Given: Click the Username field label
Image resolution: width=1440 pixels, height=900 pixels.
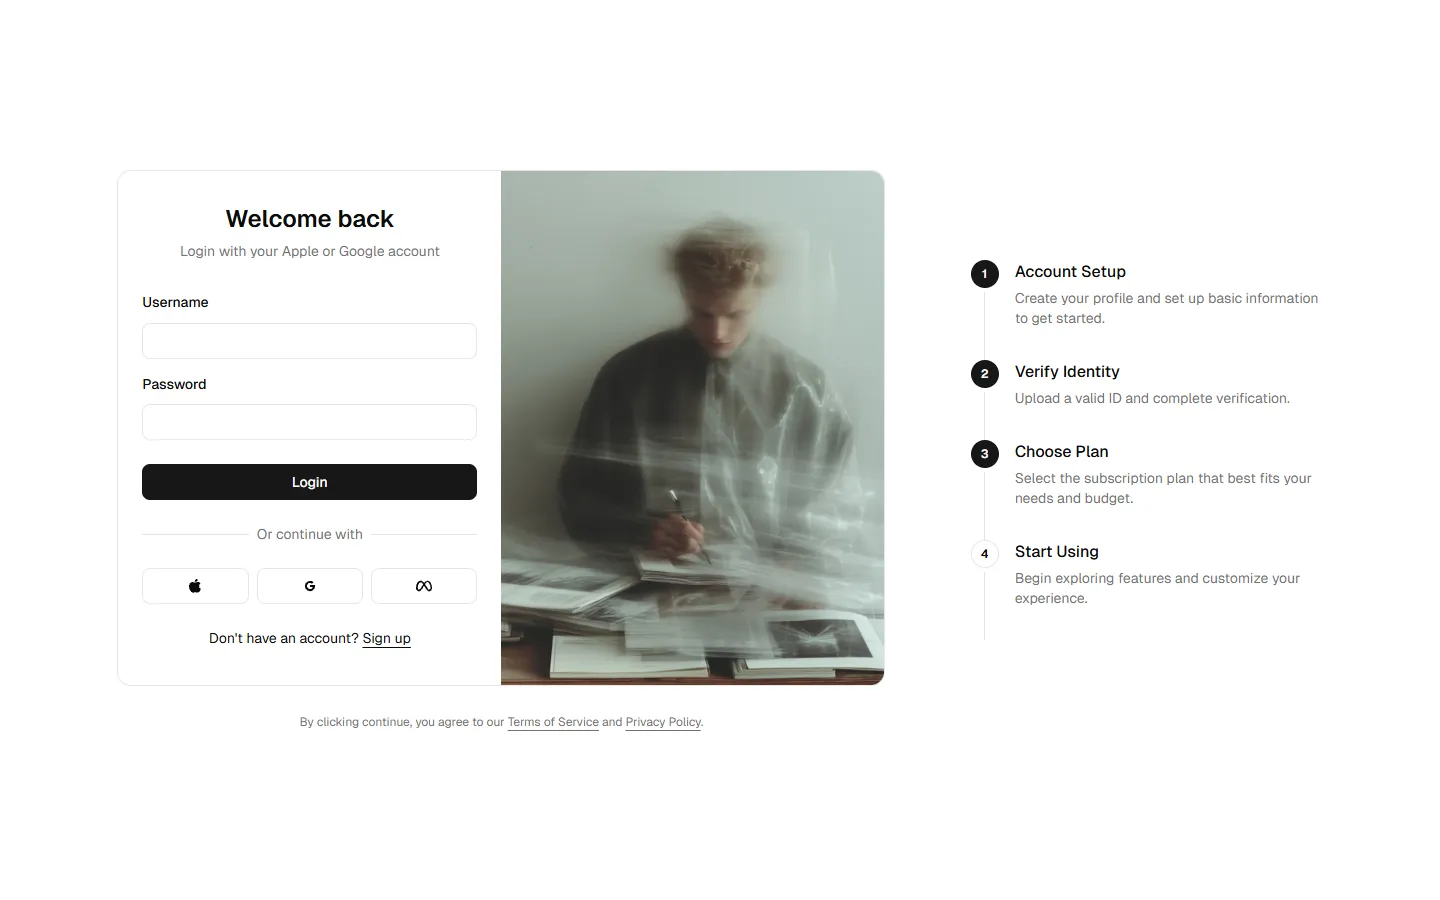Looking at the screenshot, I should [x=175, y=302].
